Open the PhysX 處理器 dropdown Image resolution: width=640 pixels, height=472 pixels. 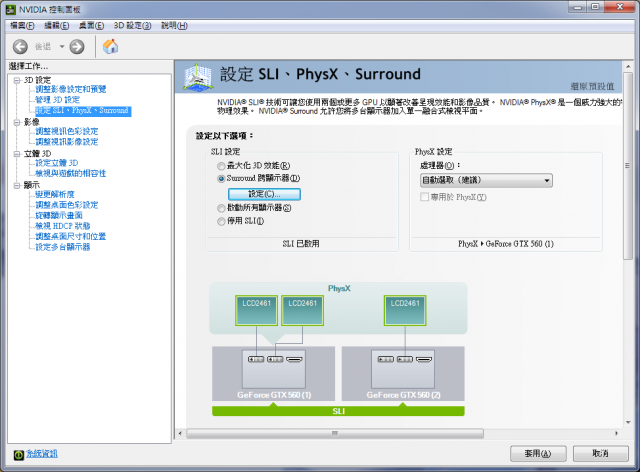[486, 180]
